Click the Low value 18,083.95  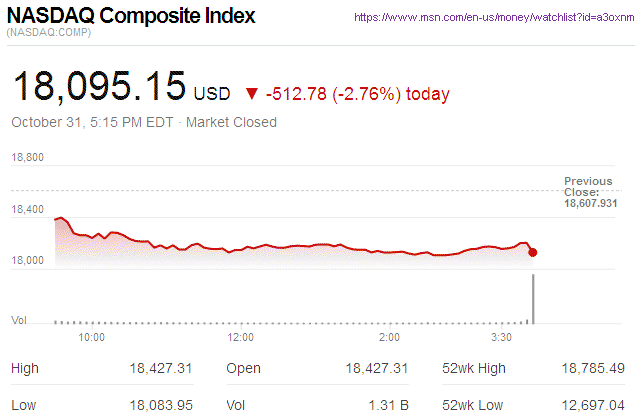click(161, 403)
